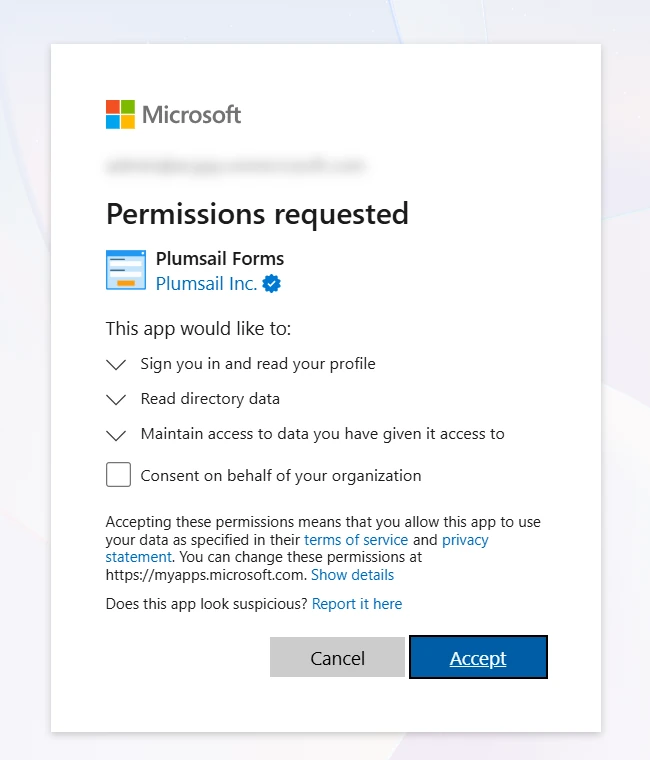Click the Accept button

pyautogui.click(x=478, y=657)
